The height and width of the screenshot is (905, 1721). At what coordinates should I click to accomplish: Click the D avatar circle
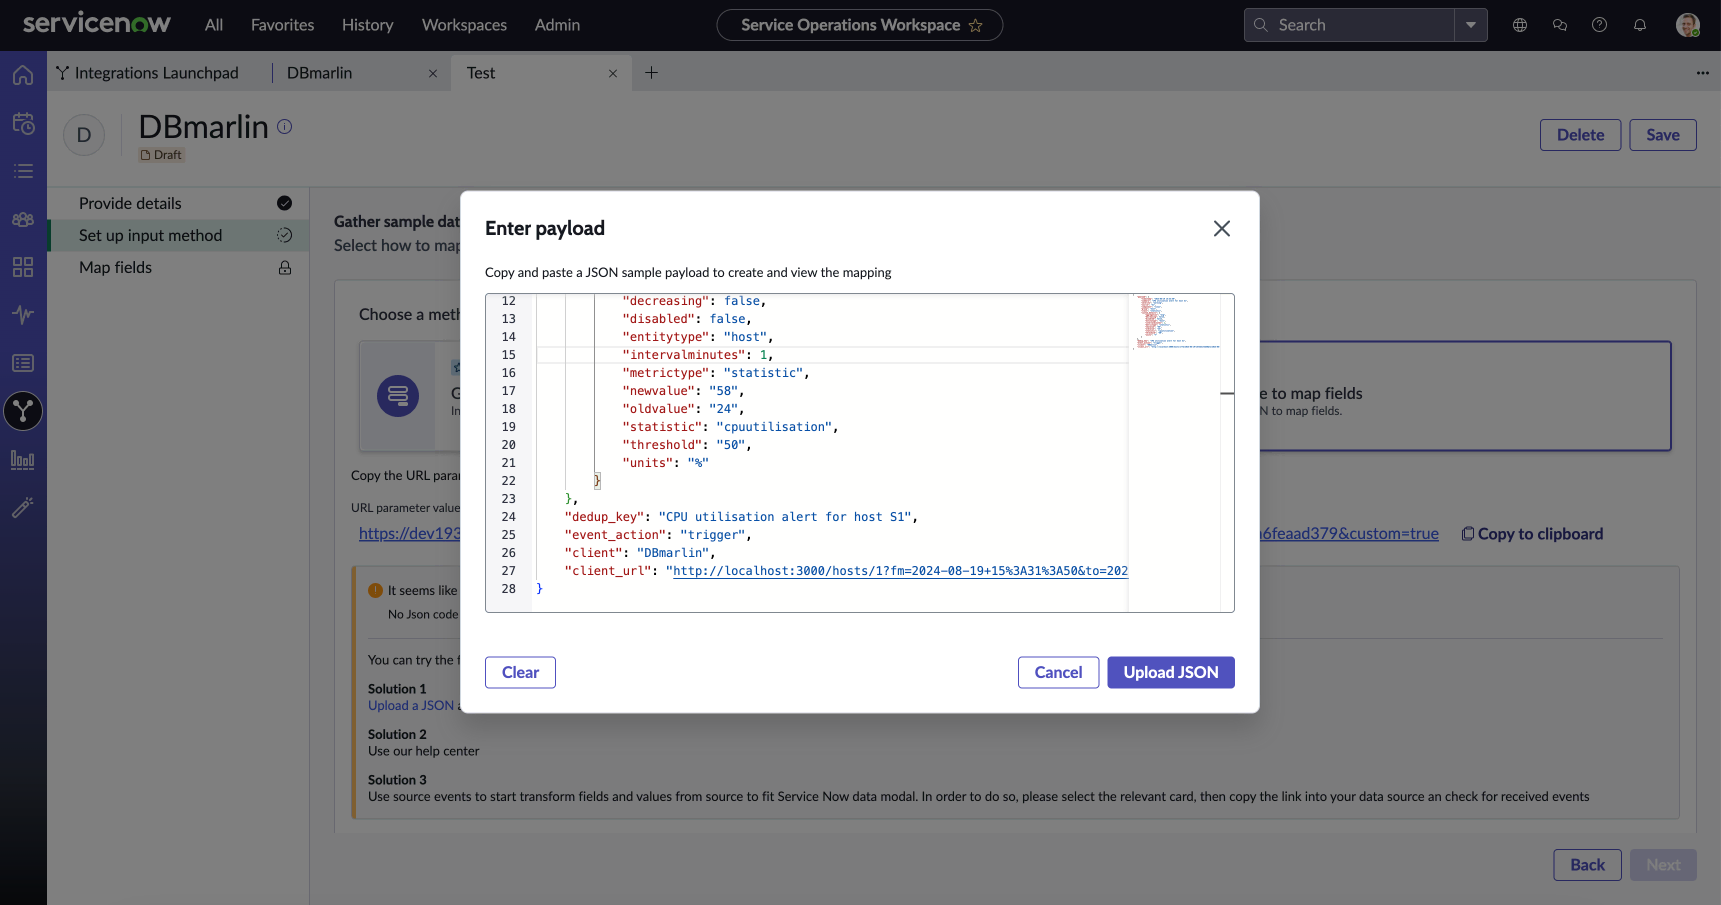point(84,135)
